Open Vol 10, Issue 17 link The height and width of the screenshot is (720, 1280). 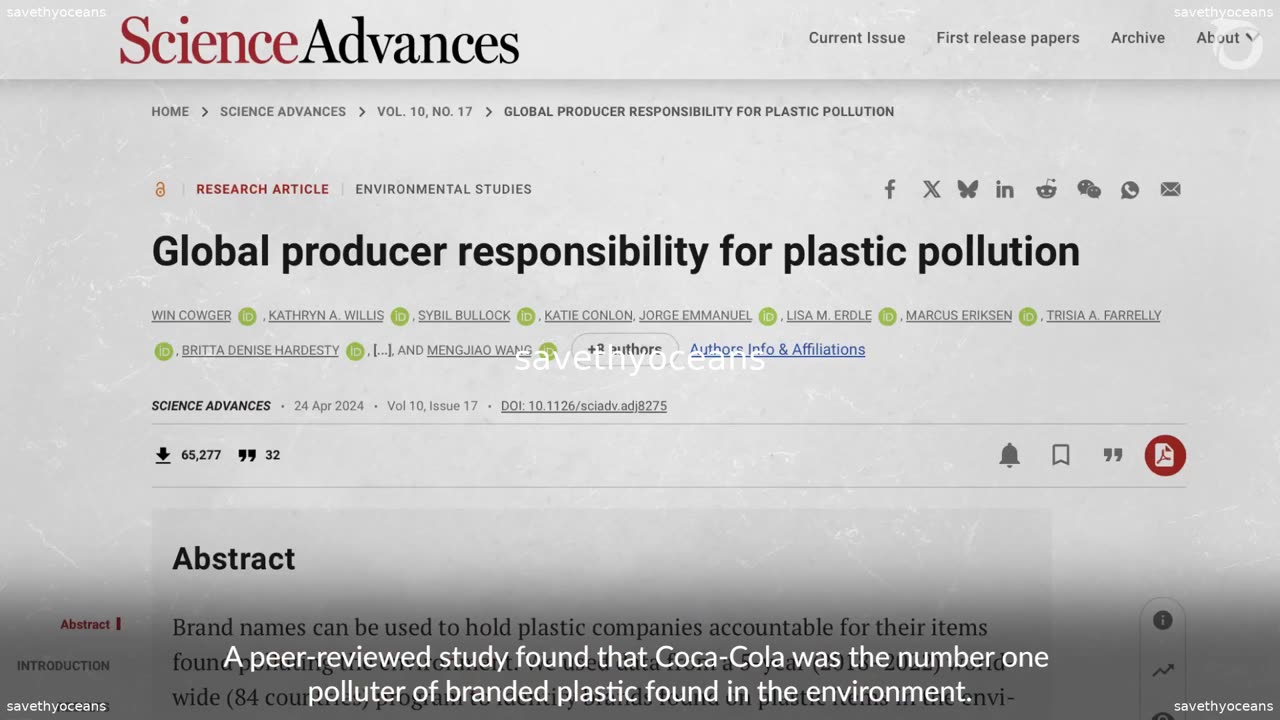[432, 406]
